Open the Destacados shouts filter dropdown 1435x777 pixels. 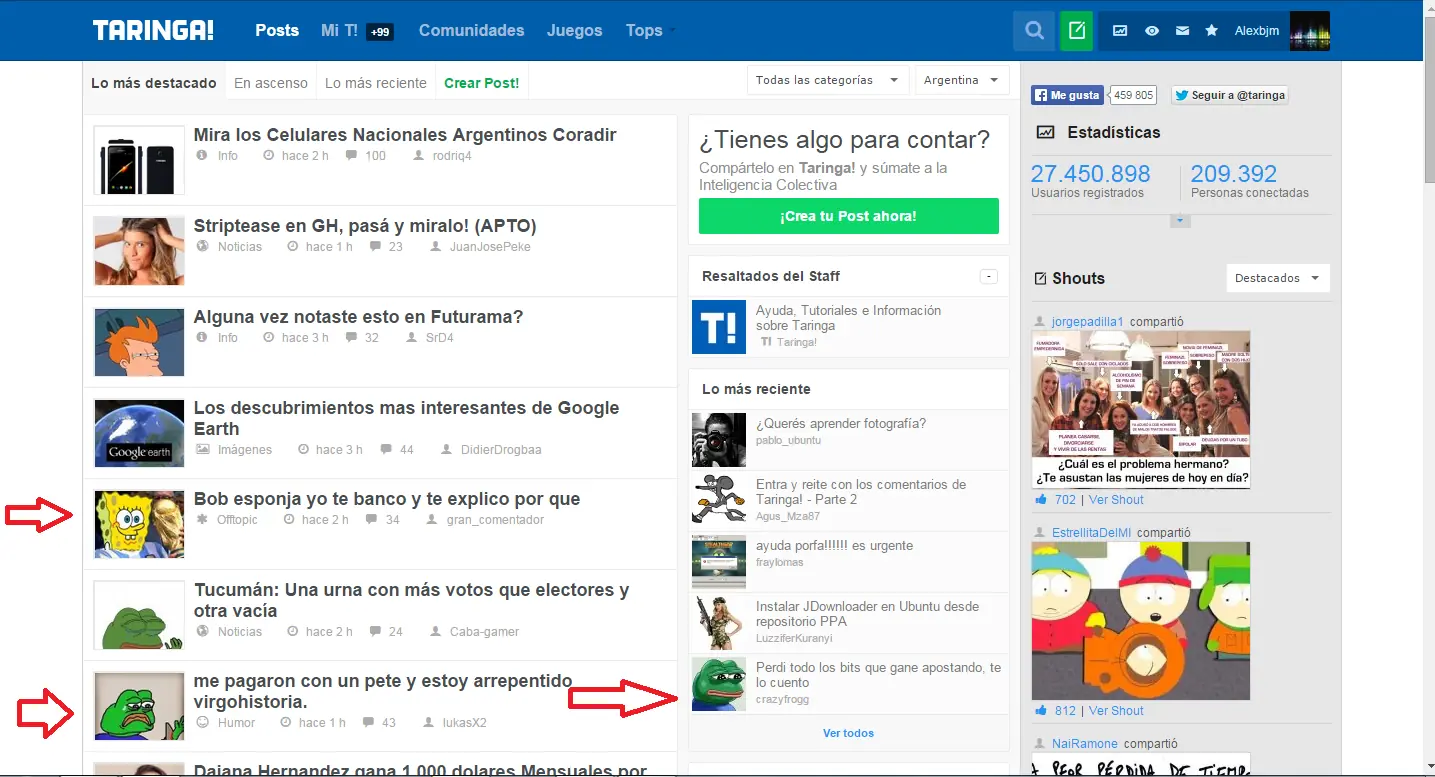1278,278
